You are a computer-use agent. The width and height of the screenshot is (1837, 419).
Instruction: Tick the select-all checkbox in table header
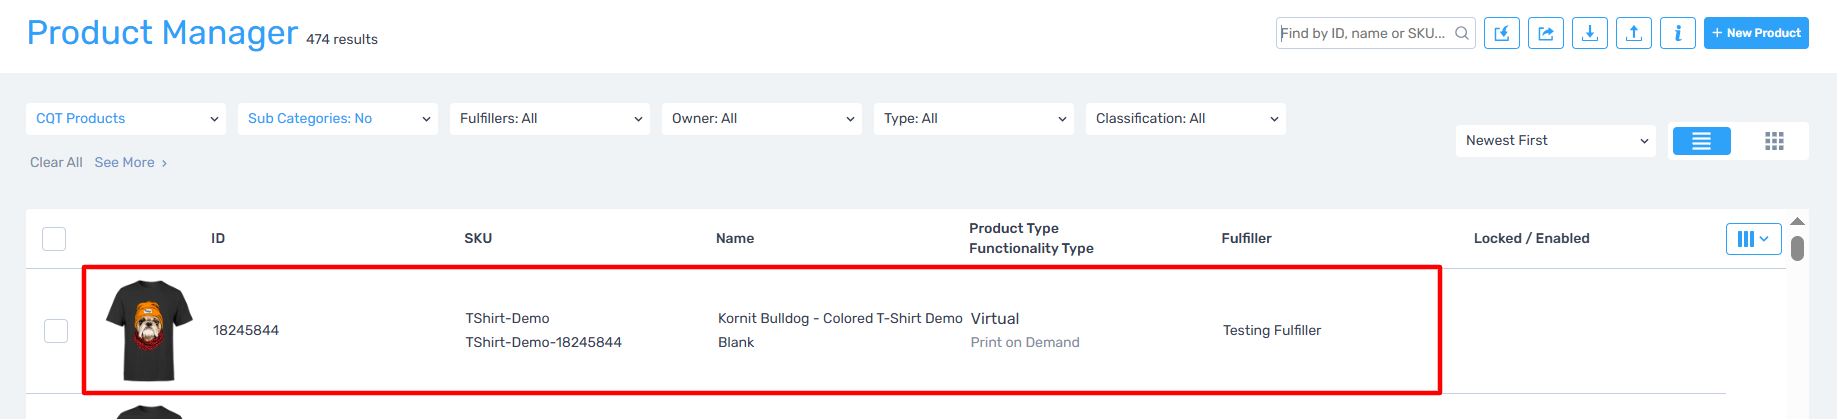(x=54, y=239)
